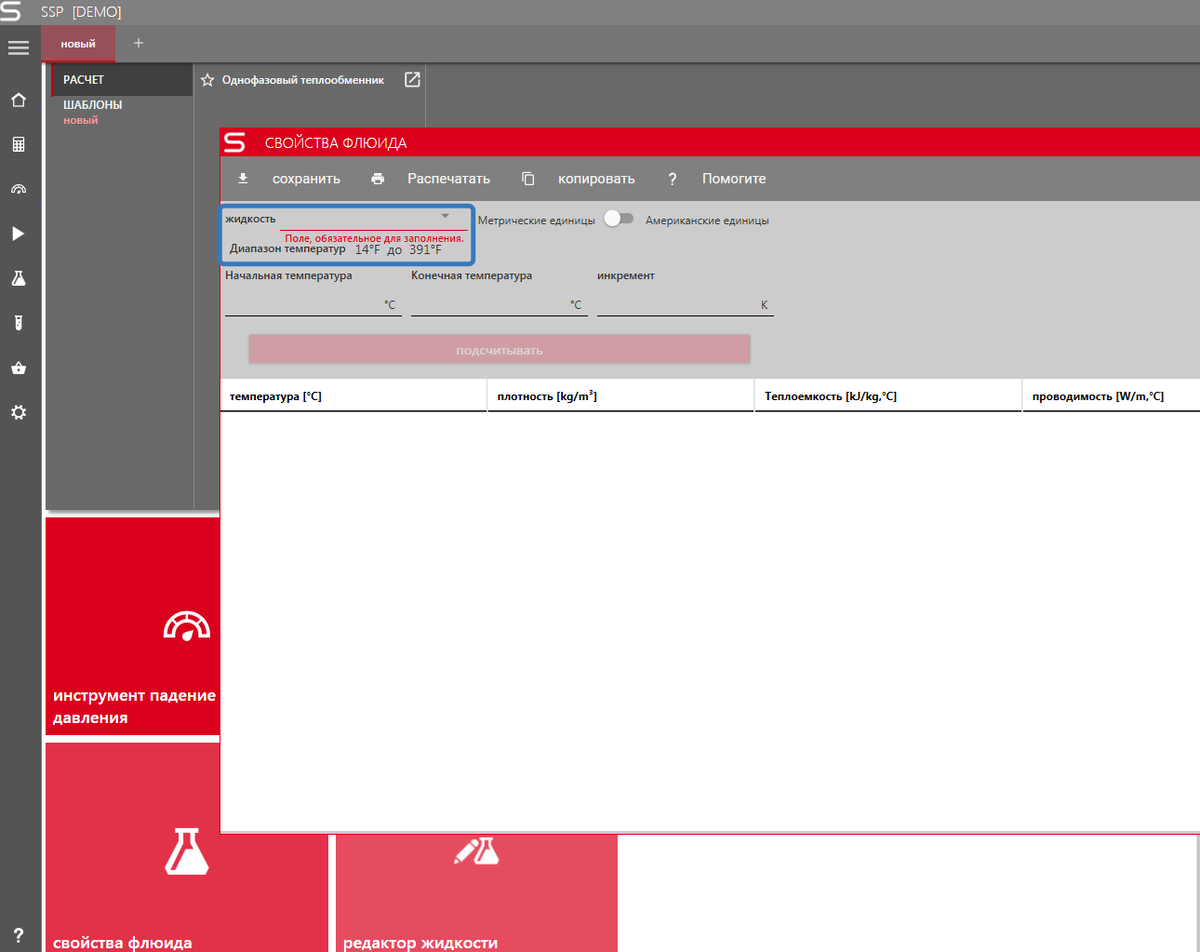Open the gauge icon in the left sidebar
Viewport: 1200px width, 952px height.
18,189
